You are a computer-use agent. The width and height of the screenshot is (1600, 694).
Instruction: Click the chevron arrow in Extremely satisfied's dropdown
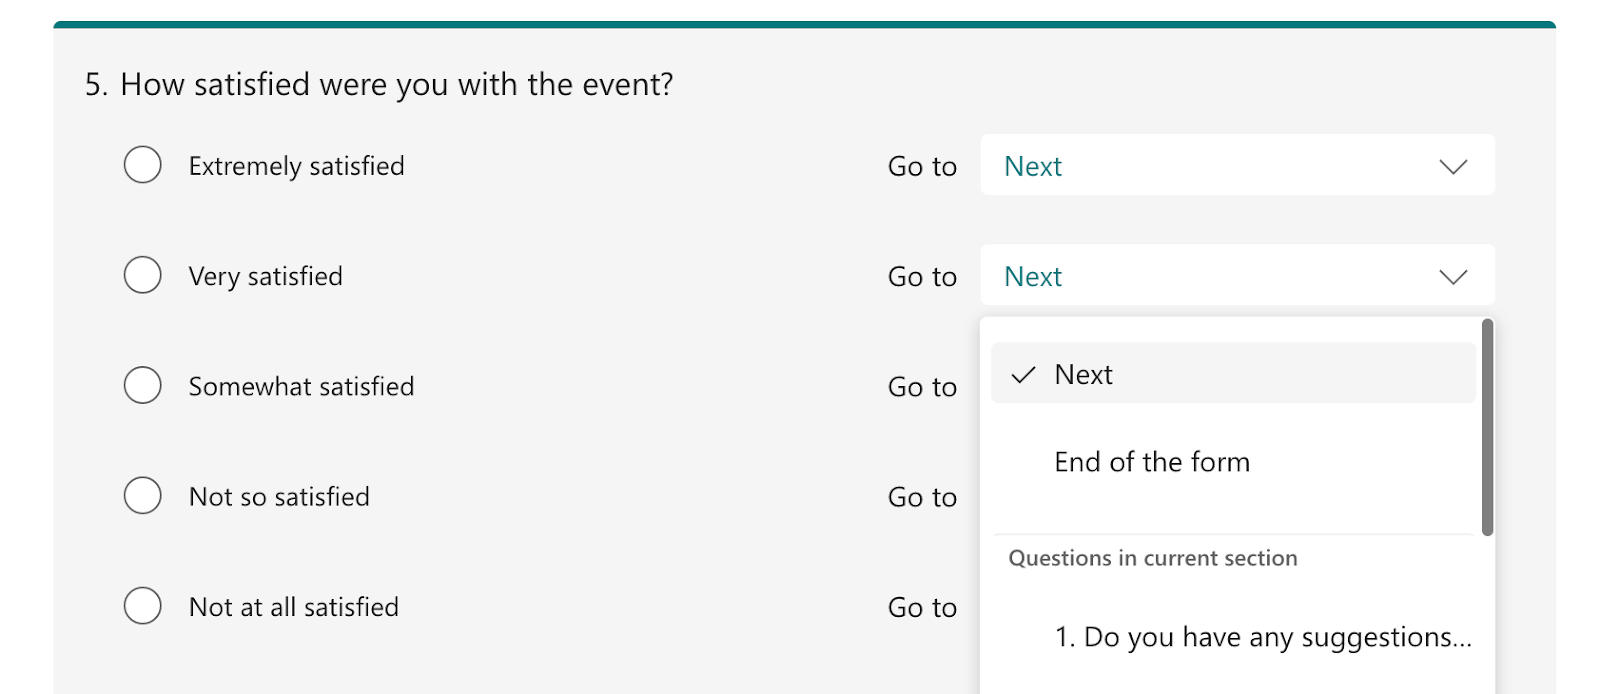[x=1452, y=166]
